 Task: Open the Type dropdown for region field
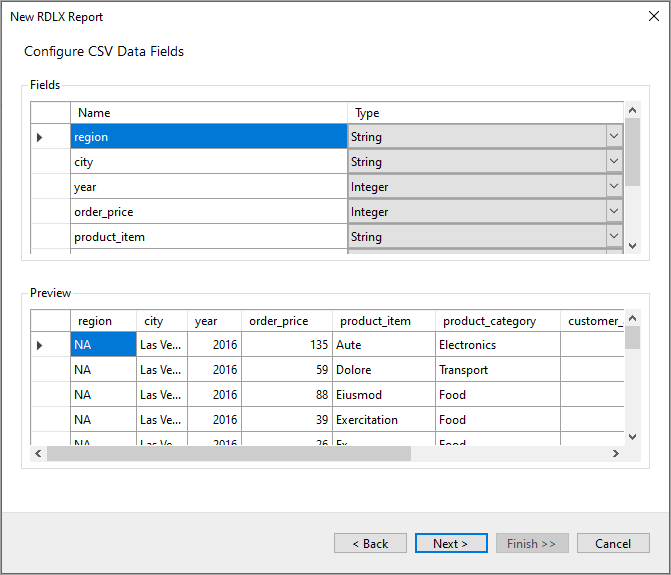614,136
